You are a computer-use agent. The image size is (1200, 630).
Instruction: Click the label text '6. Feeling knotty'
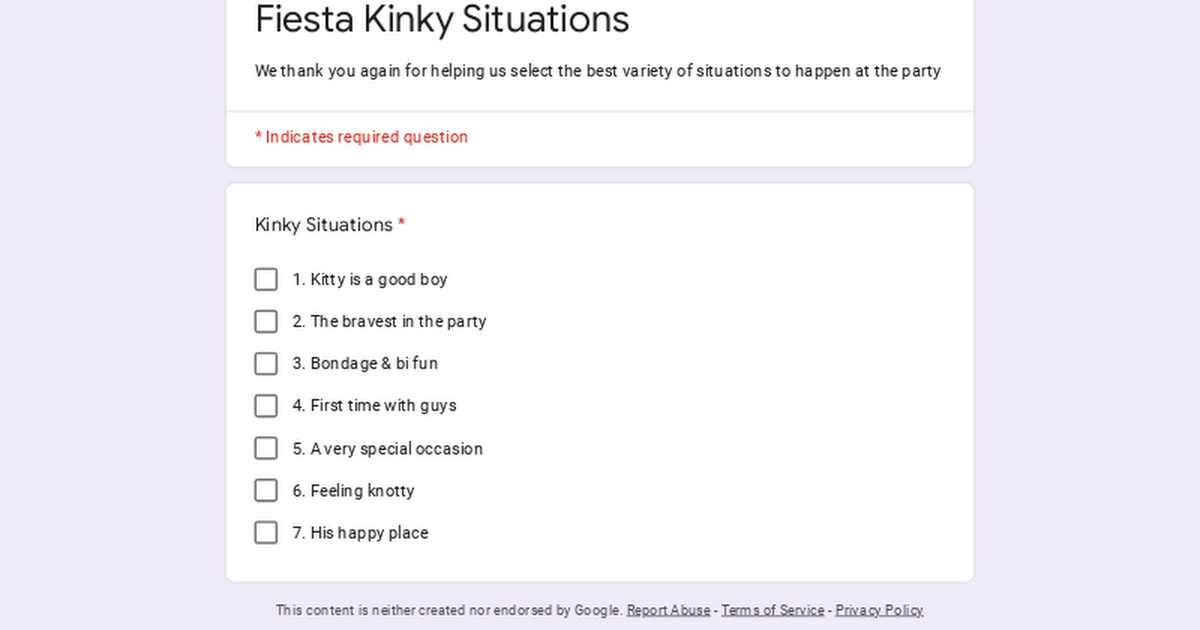pos(353,490)
